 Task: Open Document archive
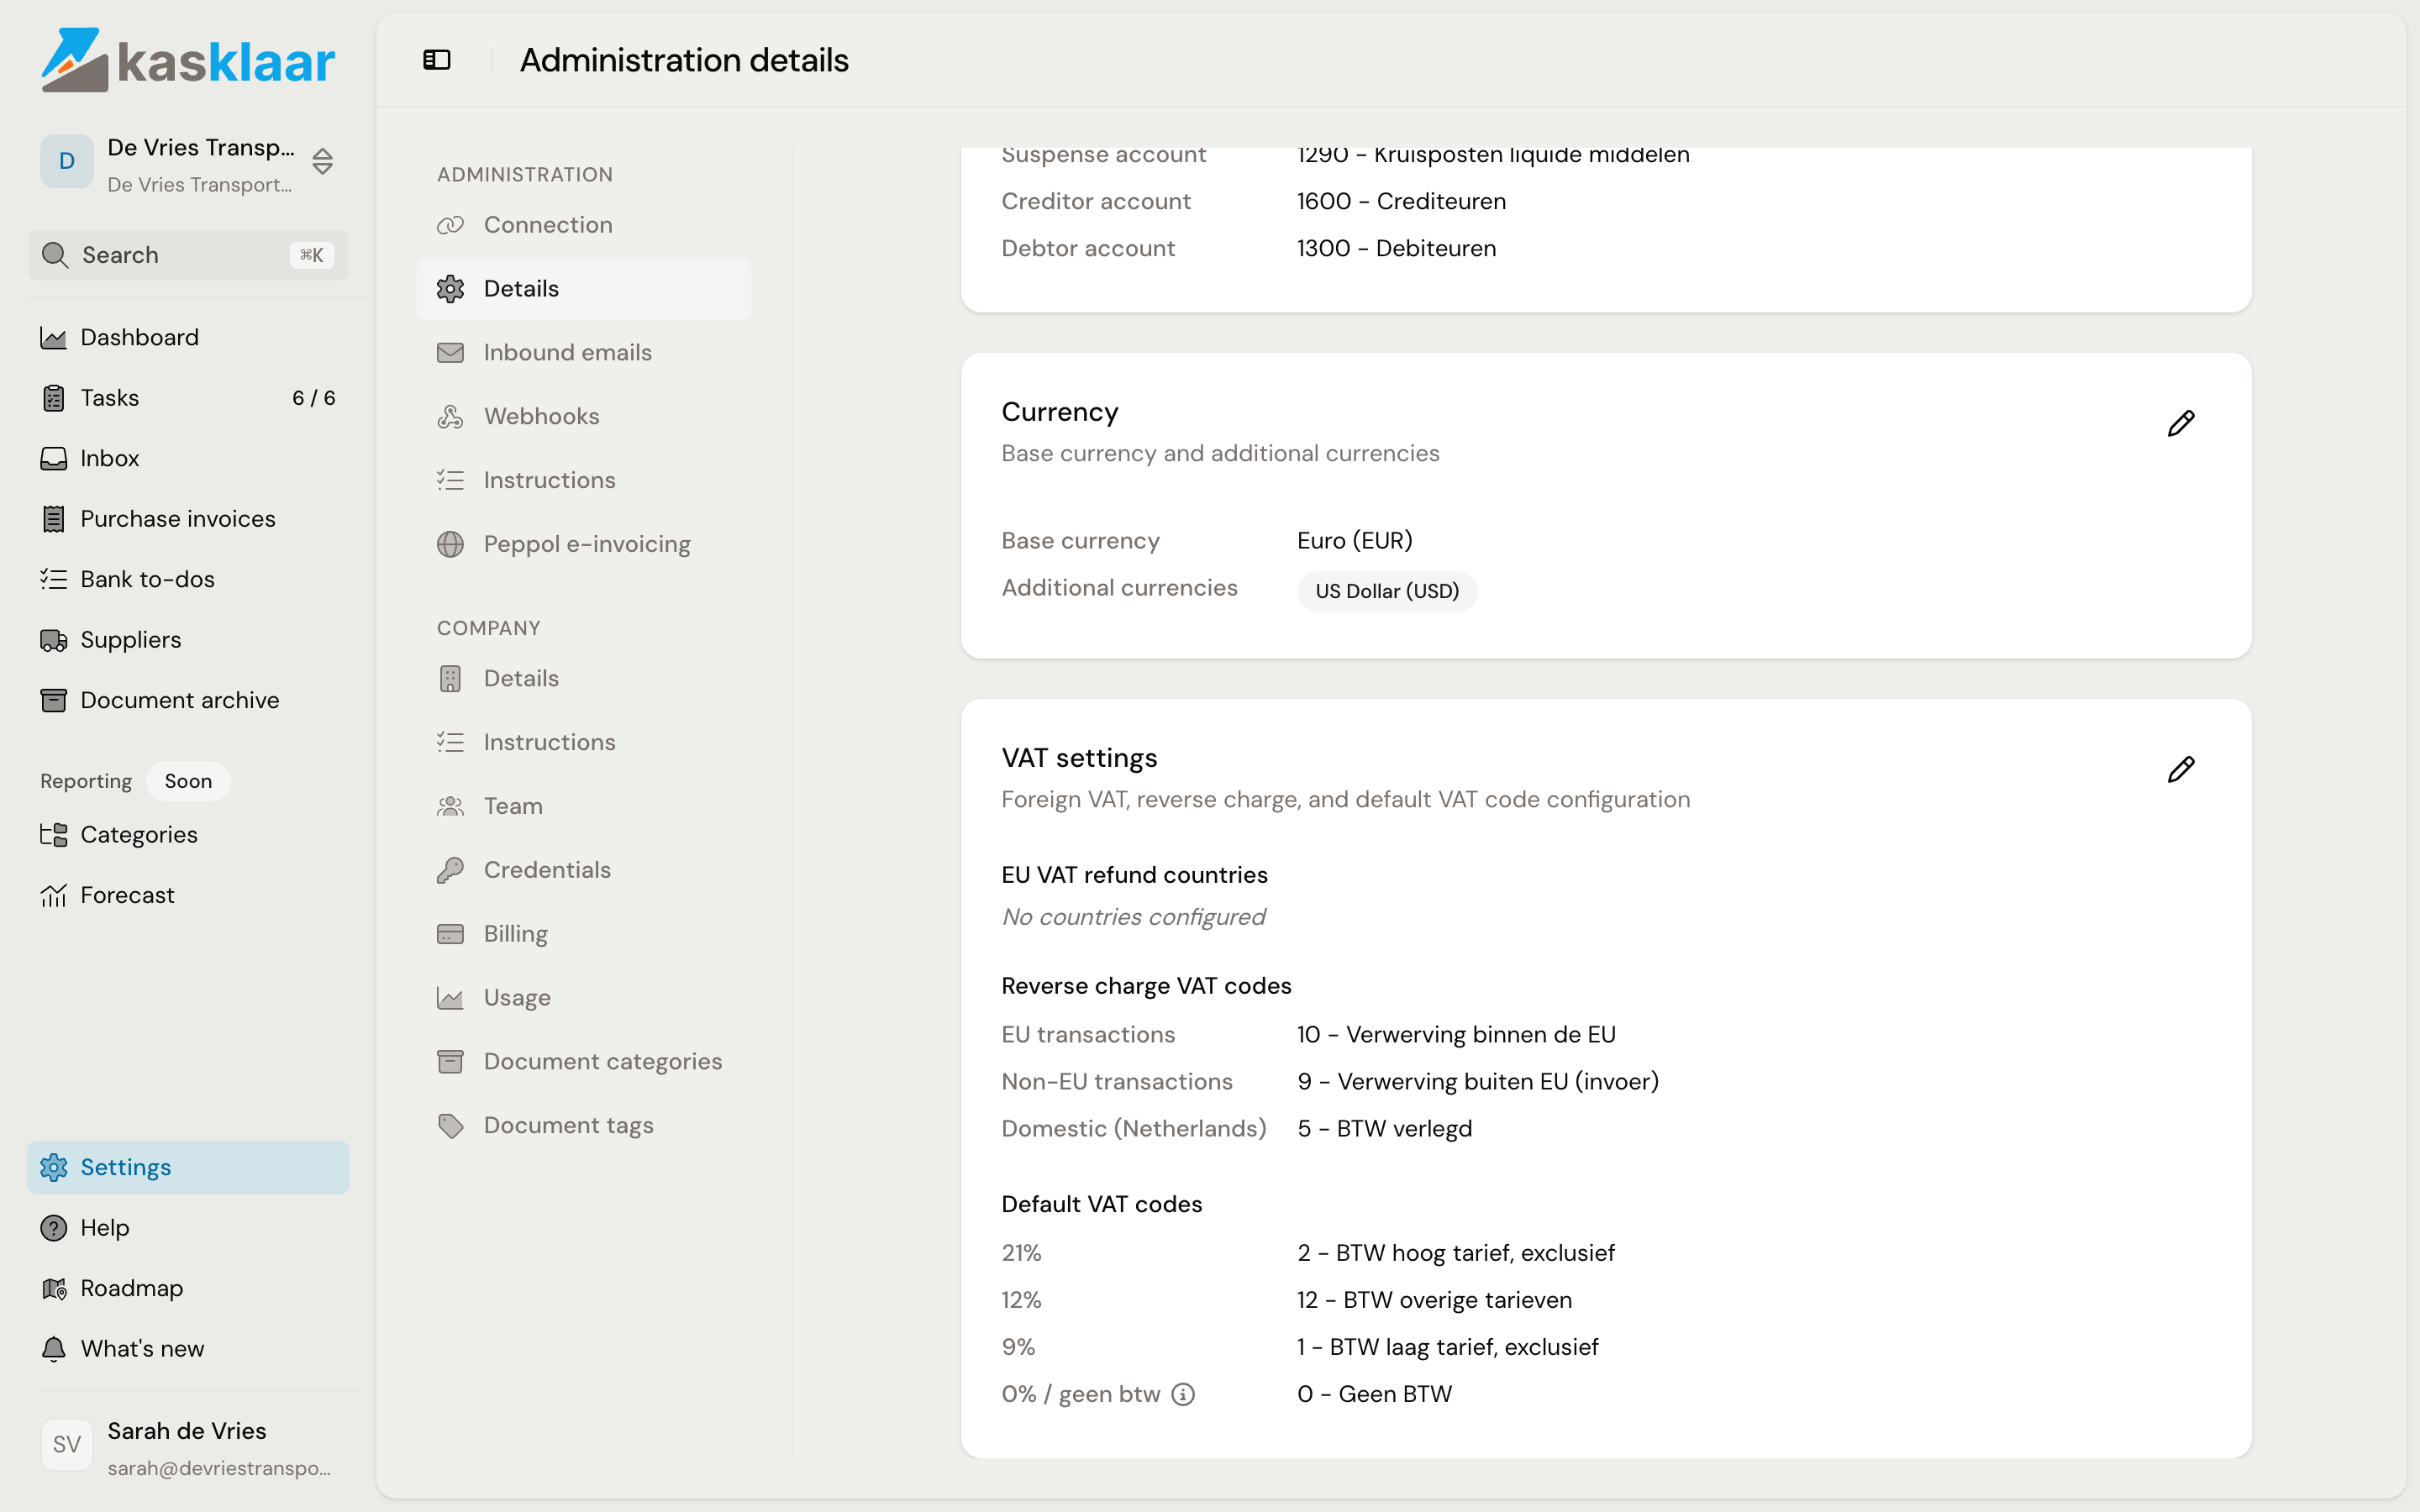click(x=188, y=701)
